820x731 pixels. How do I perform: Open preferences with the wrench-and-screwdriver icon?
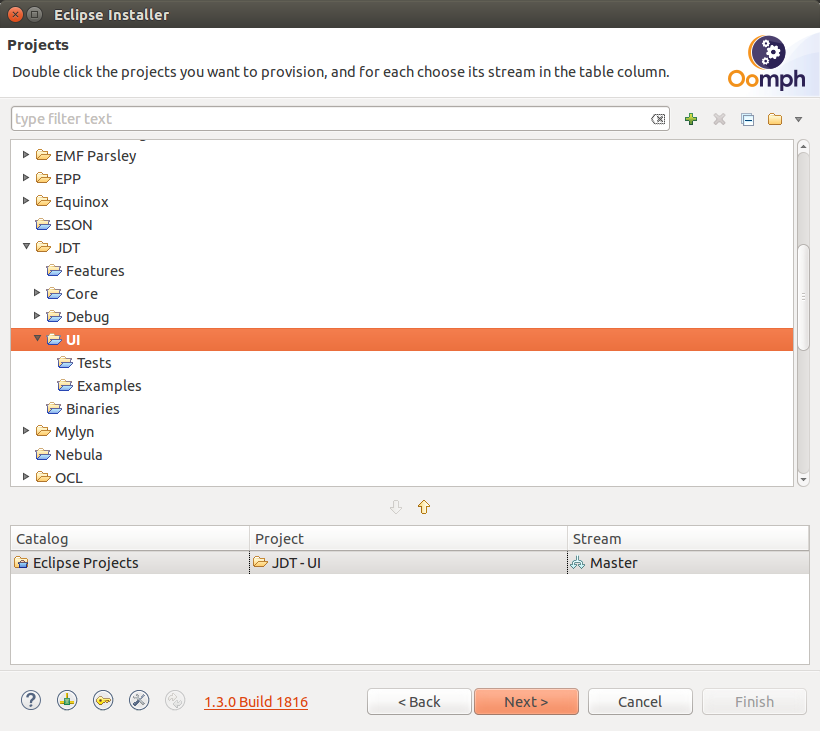click(139, 700)
